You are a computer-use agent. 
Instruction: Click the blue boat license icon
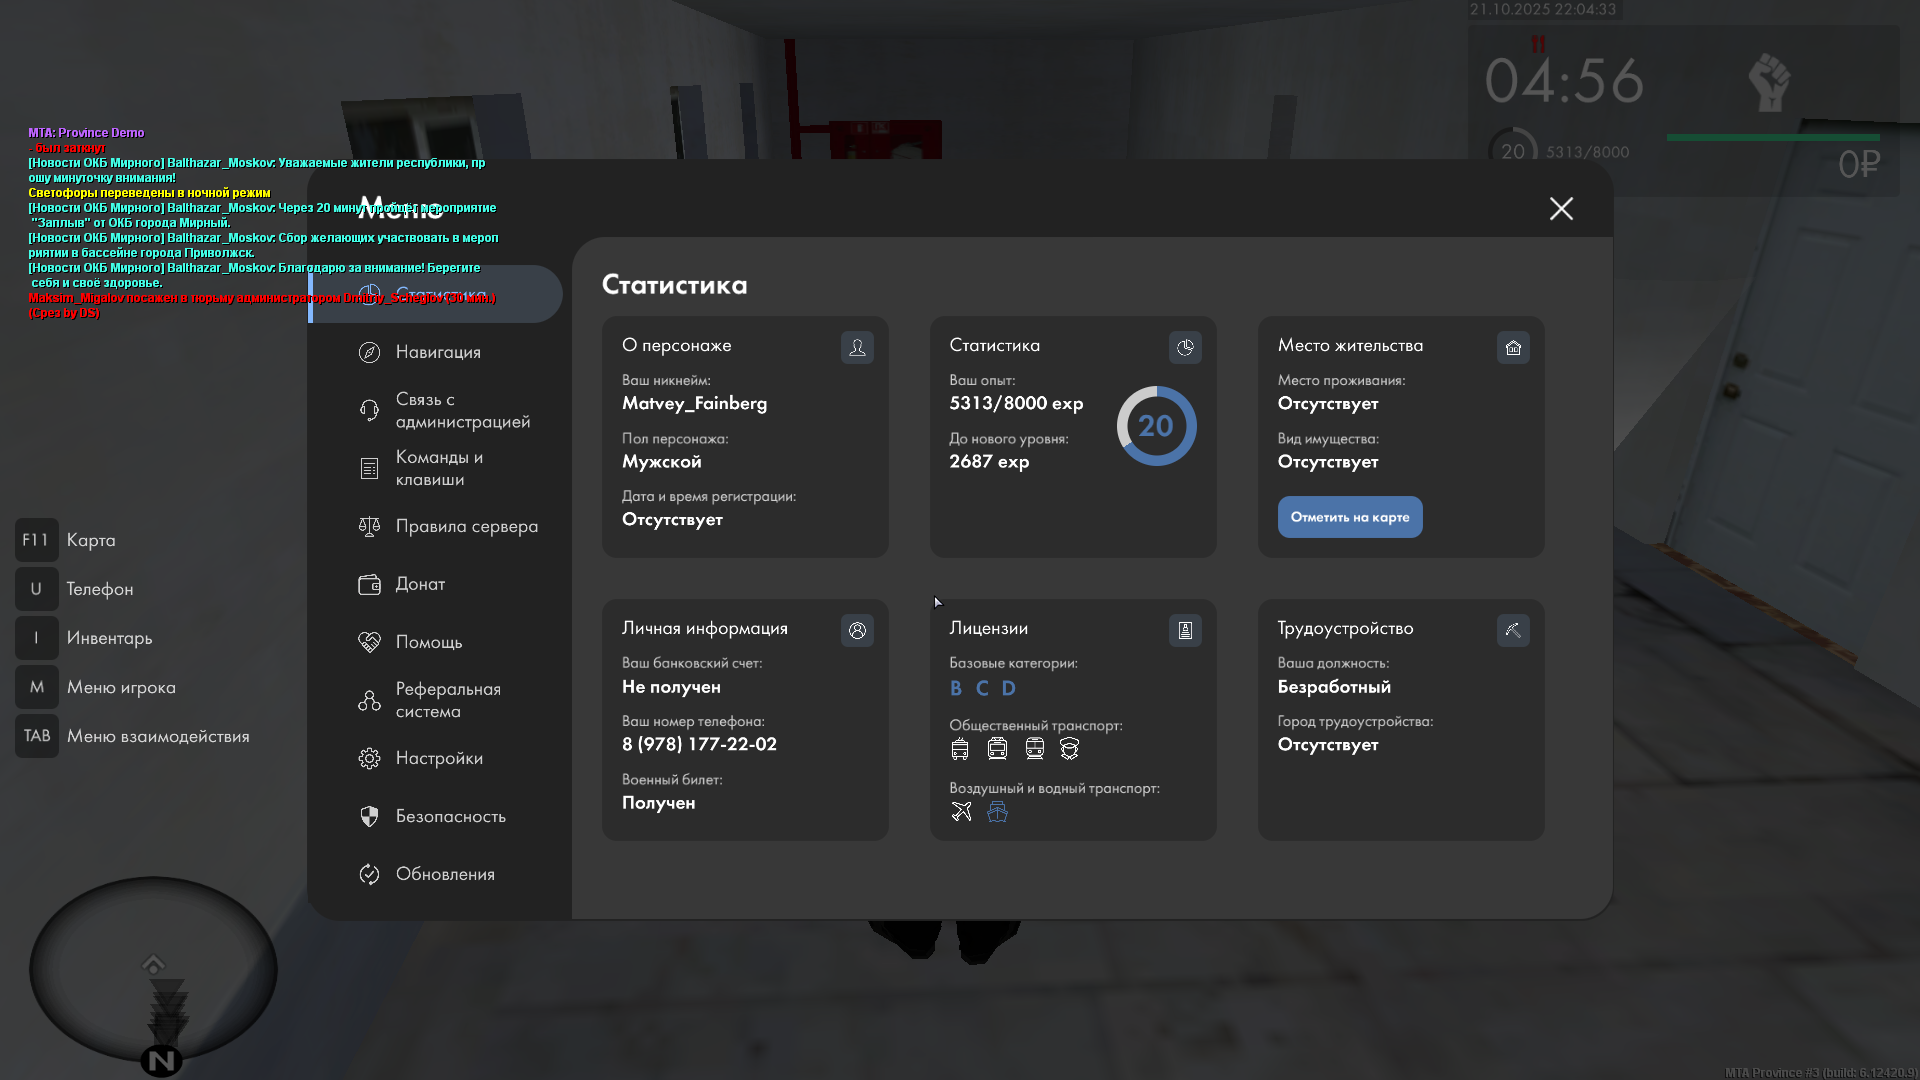point(997,811)
